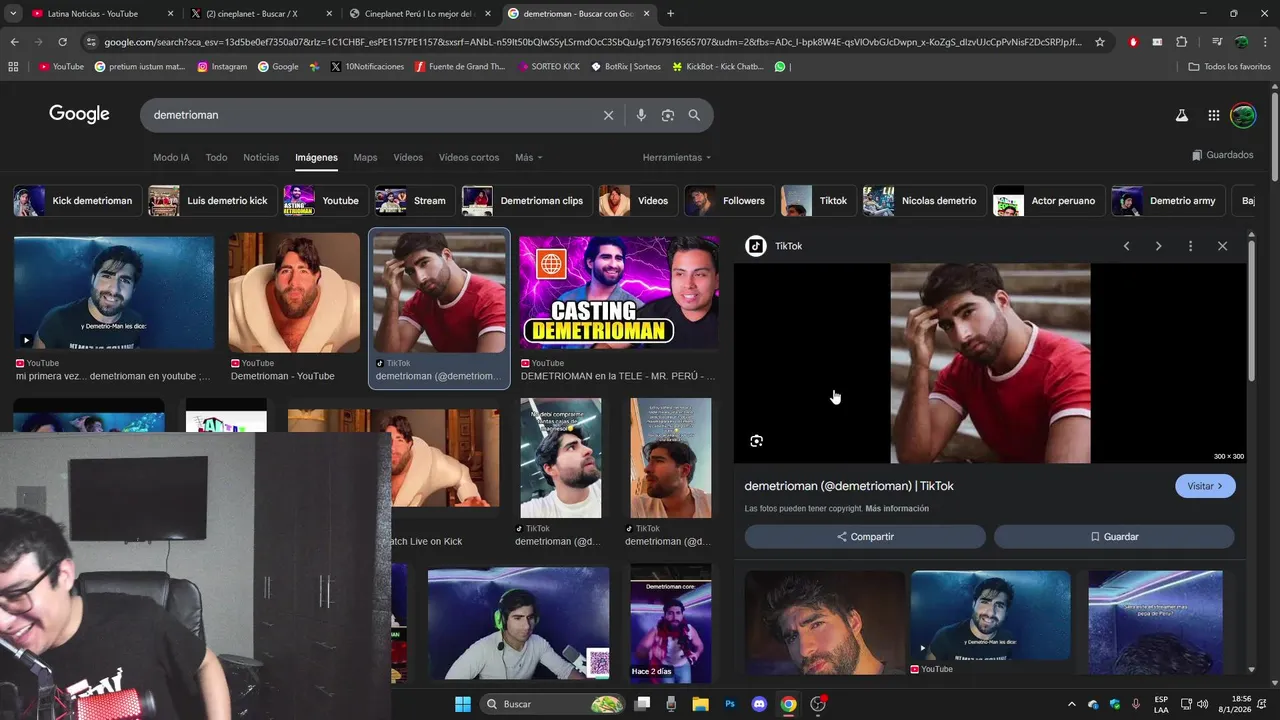Open more options in preview panel
The image size is (1280, 720).
pos(1190,246)
